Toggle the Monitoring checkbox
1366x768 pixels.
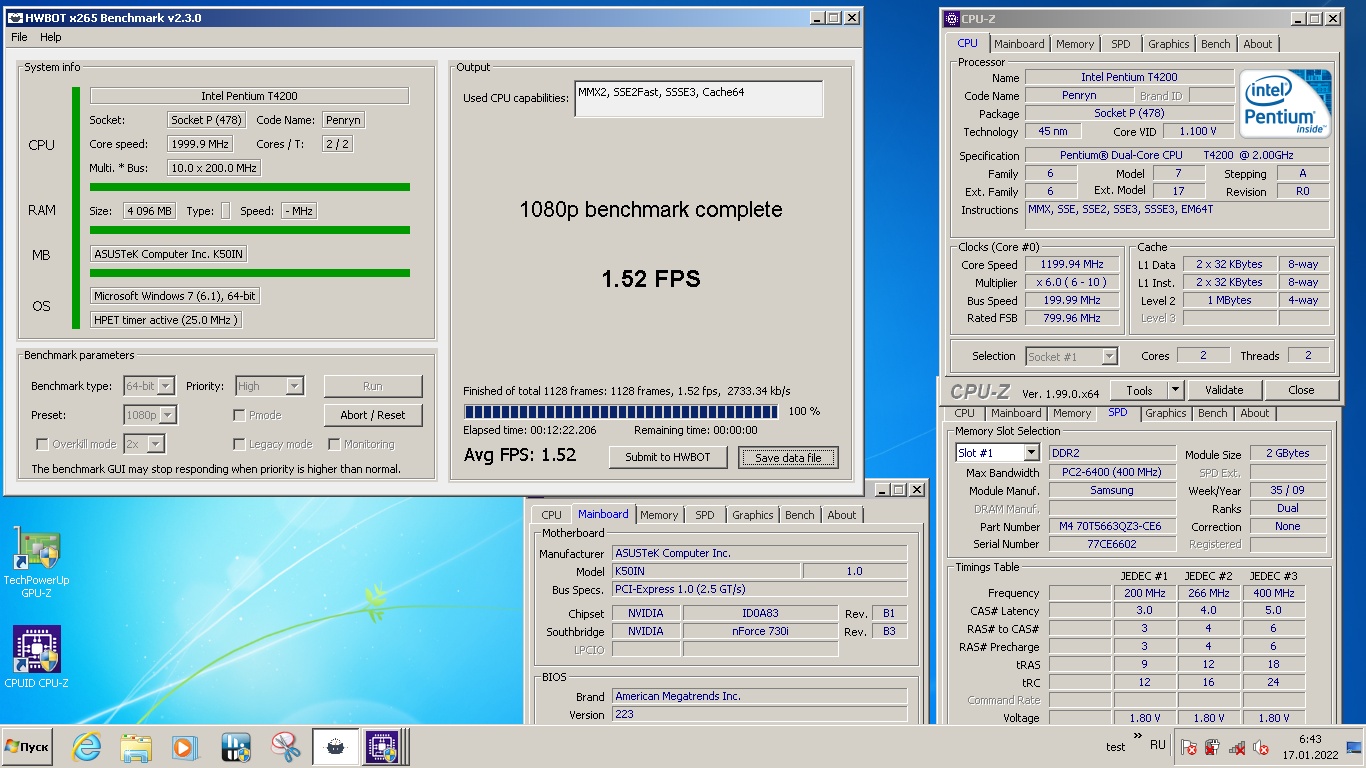(335, 444)
